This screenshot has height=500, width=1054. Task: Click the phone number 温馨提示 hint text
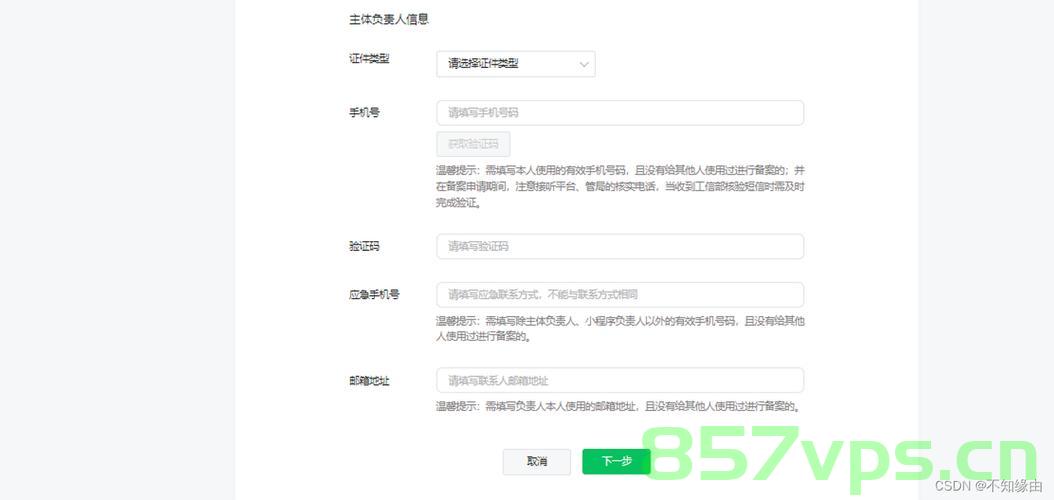click(x=620, y=187)
